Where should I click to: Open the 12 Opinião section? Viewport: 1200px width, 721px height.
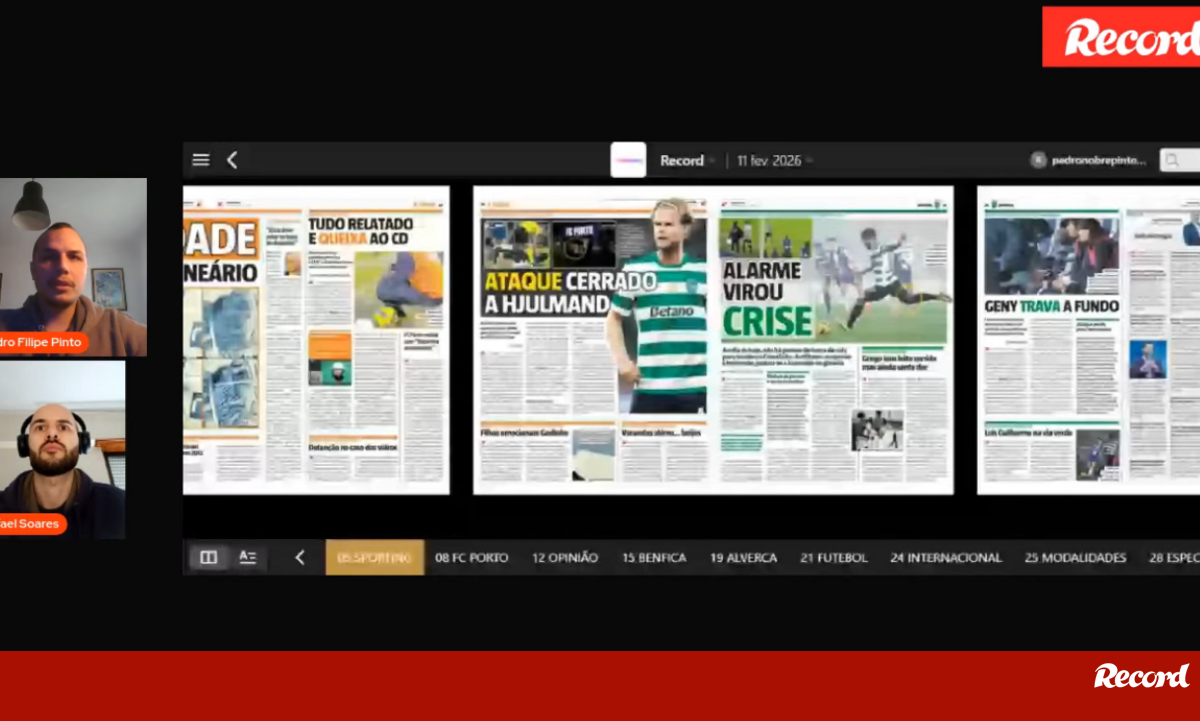point(565,558)
